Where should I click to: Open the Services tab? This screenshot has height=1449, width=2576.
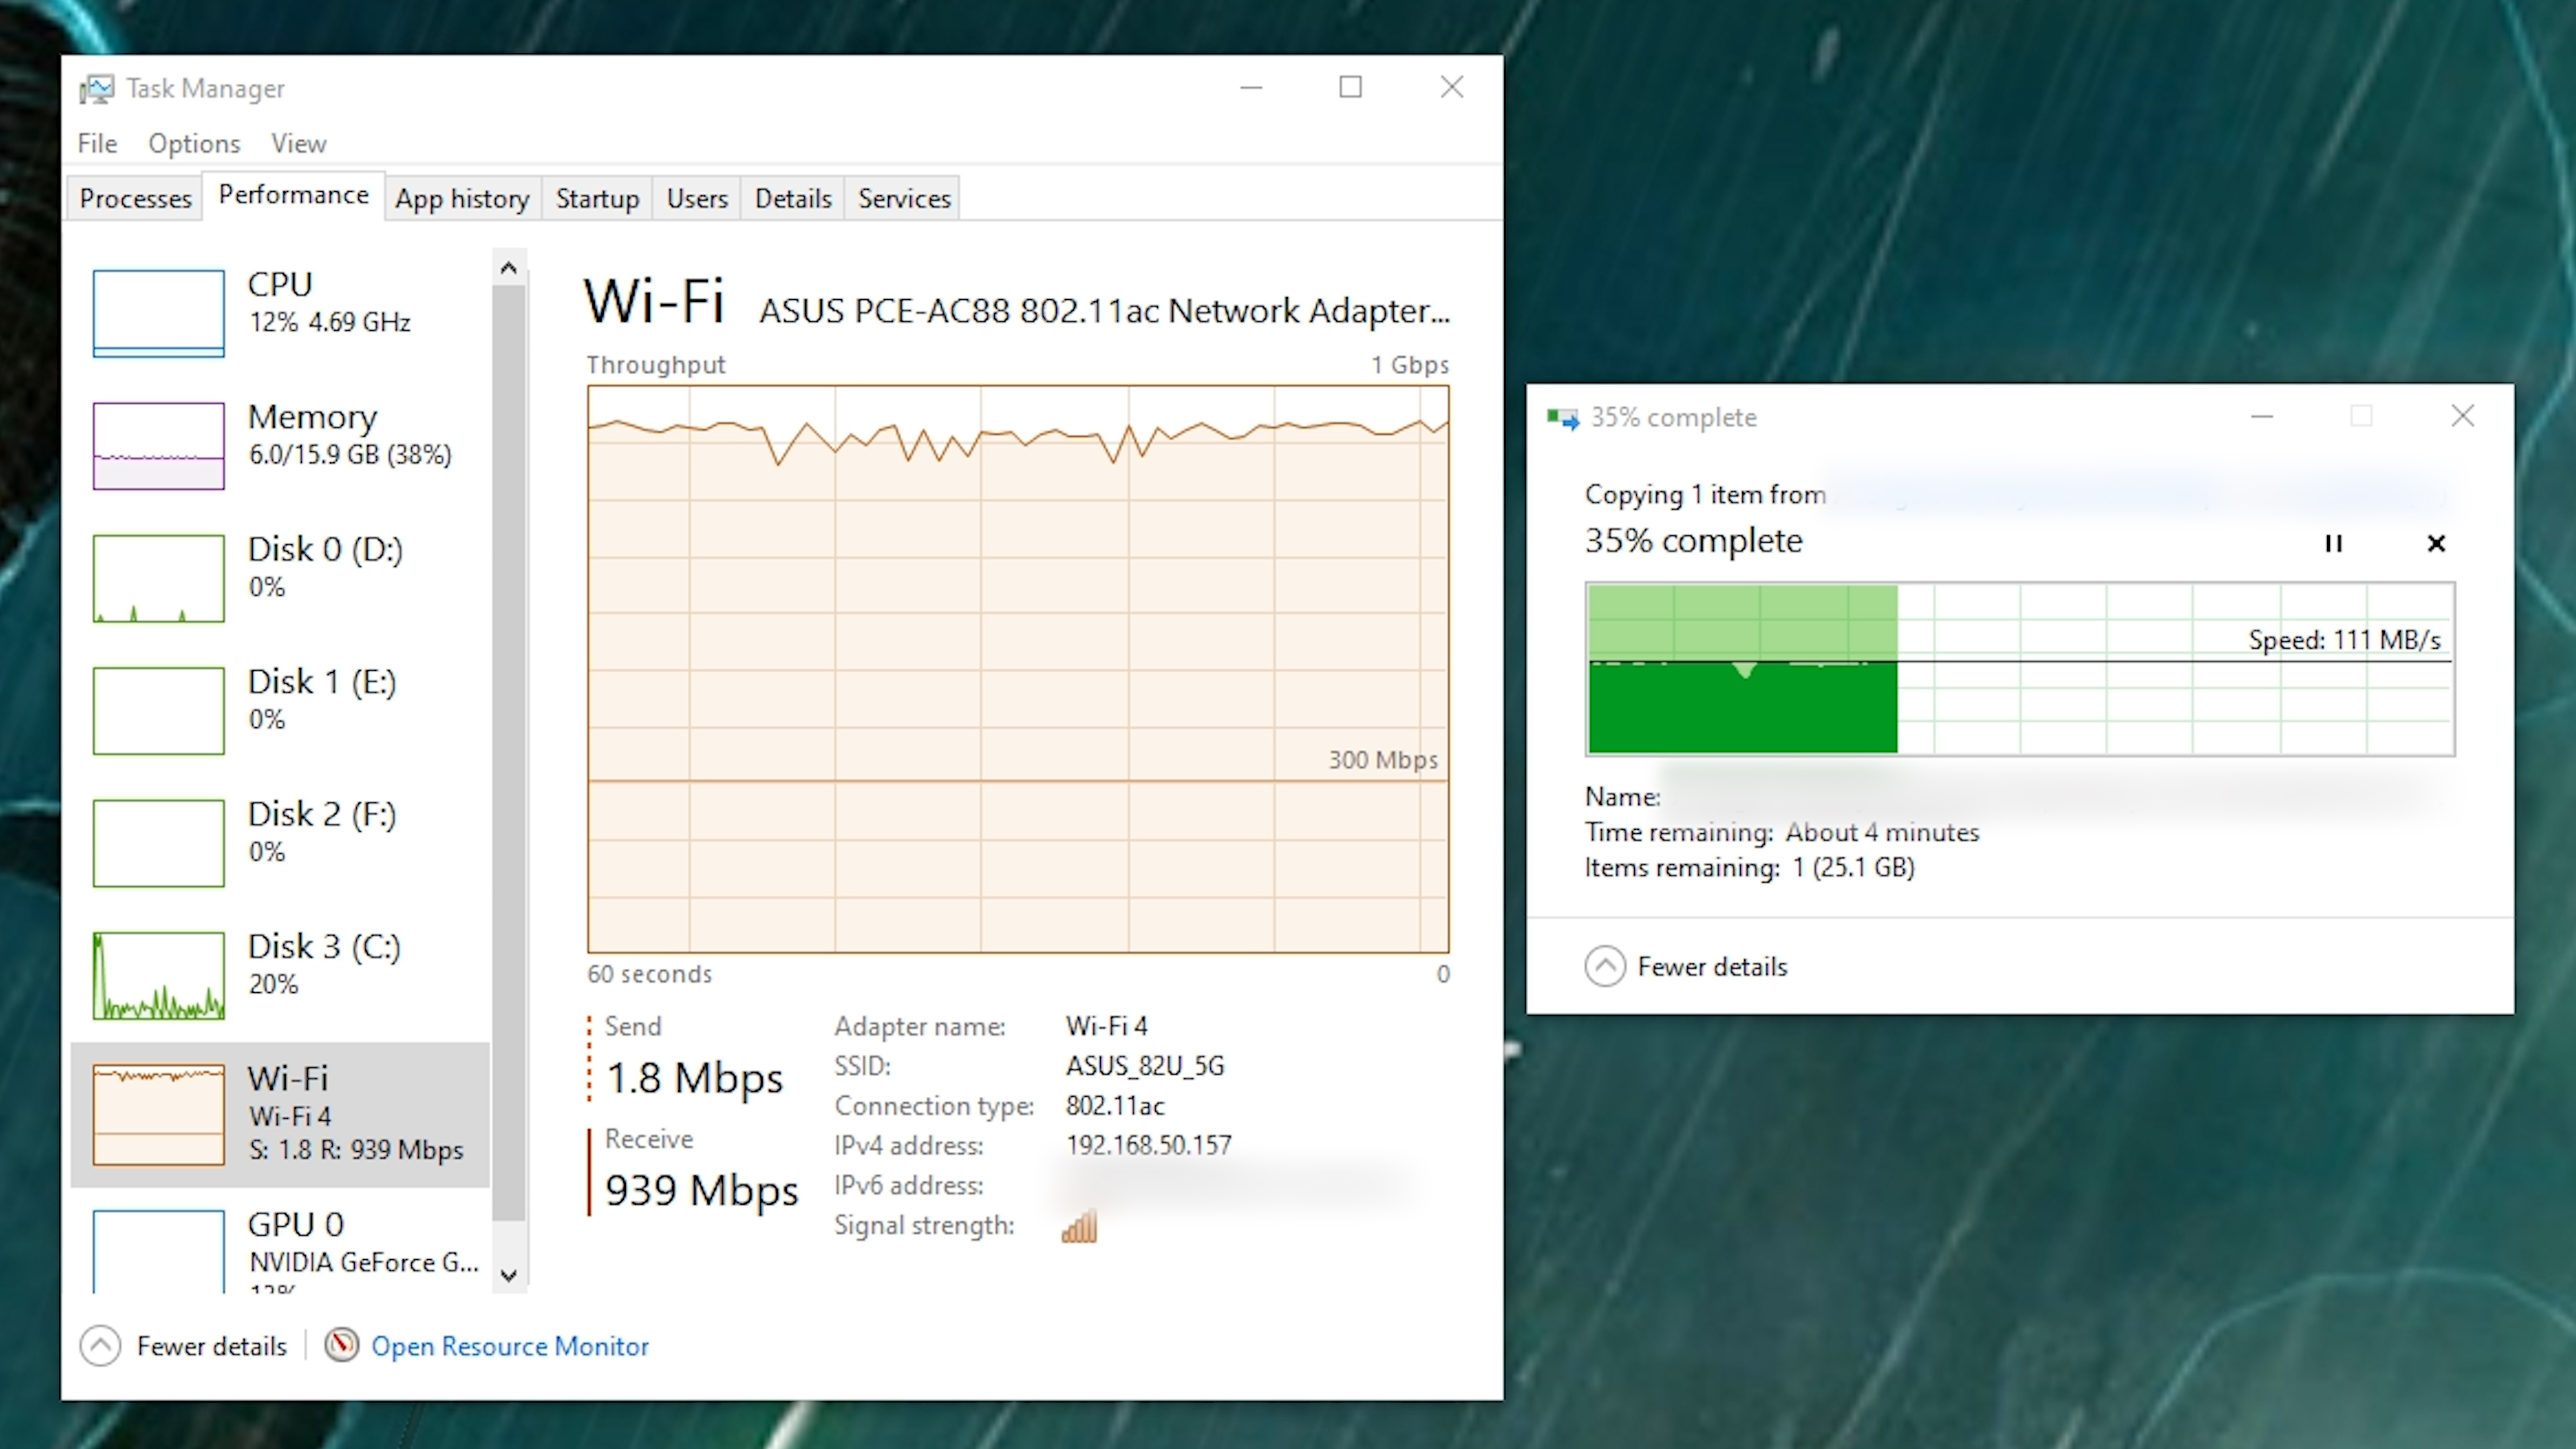pos(904,198)
